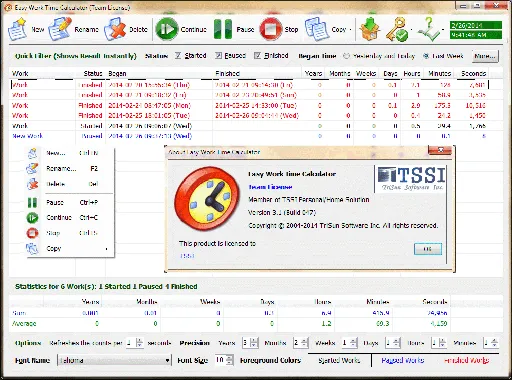Close the About dialog
This screenshot has height=380, width=512.
tap(440, 150)
